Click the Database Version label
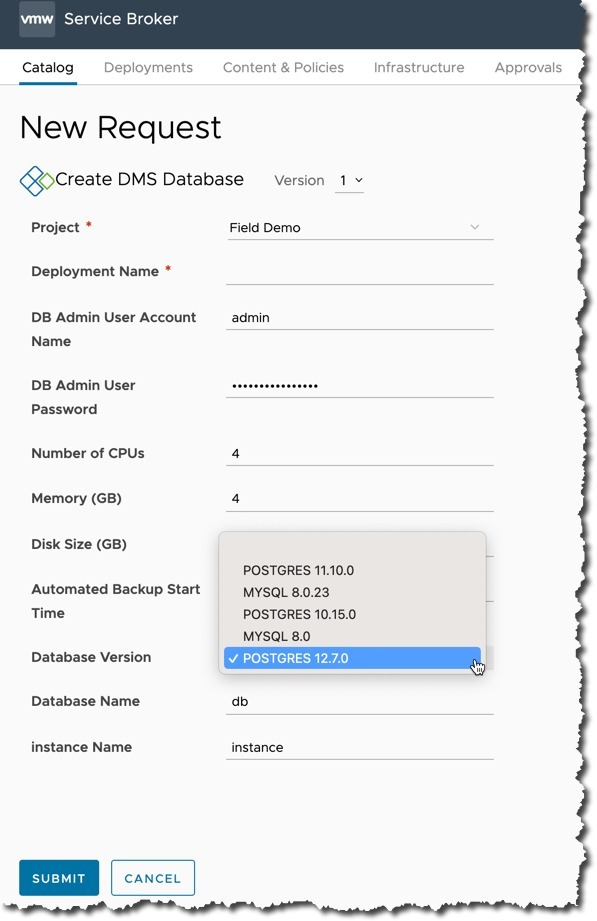This screenshot has width=597, height=921. tap(91, 657)
